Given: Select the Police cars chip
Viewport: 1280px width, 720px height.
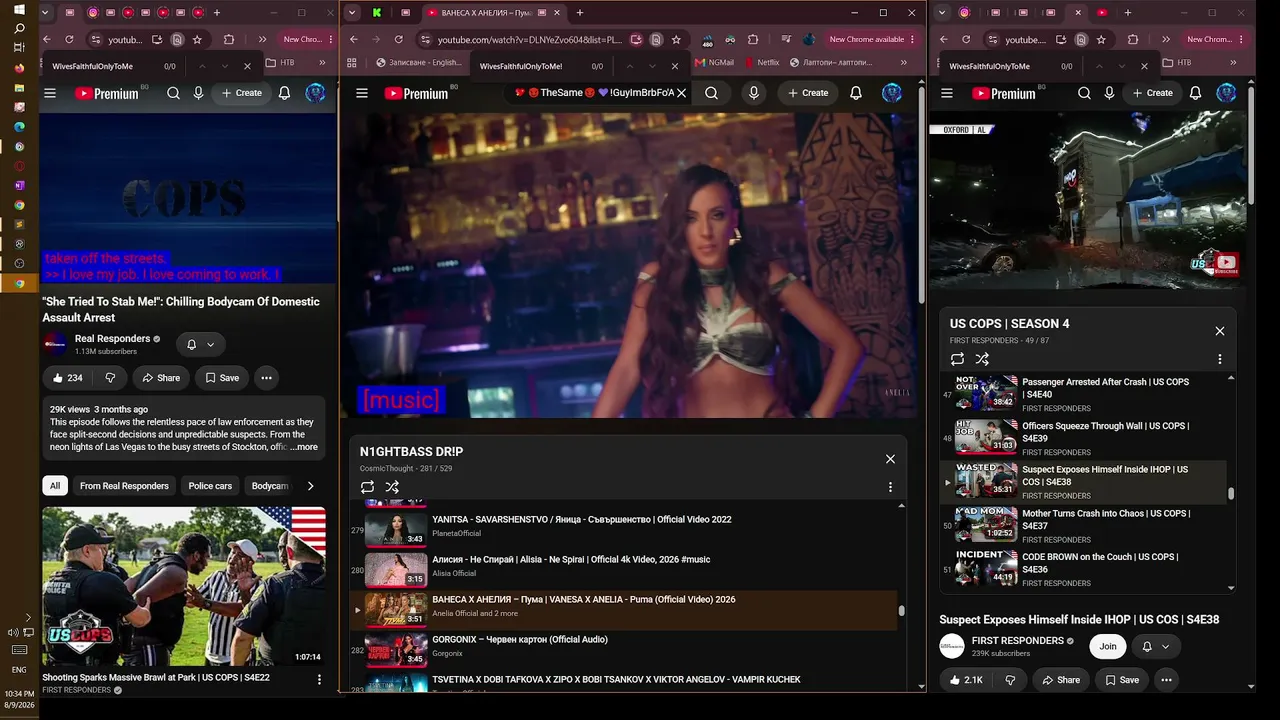Looking at the screenshot, I should 210,486.
